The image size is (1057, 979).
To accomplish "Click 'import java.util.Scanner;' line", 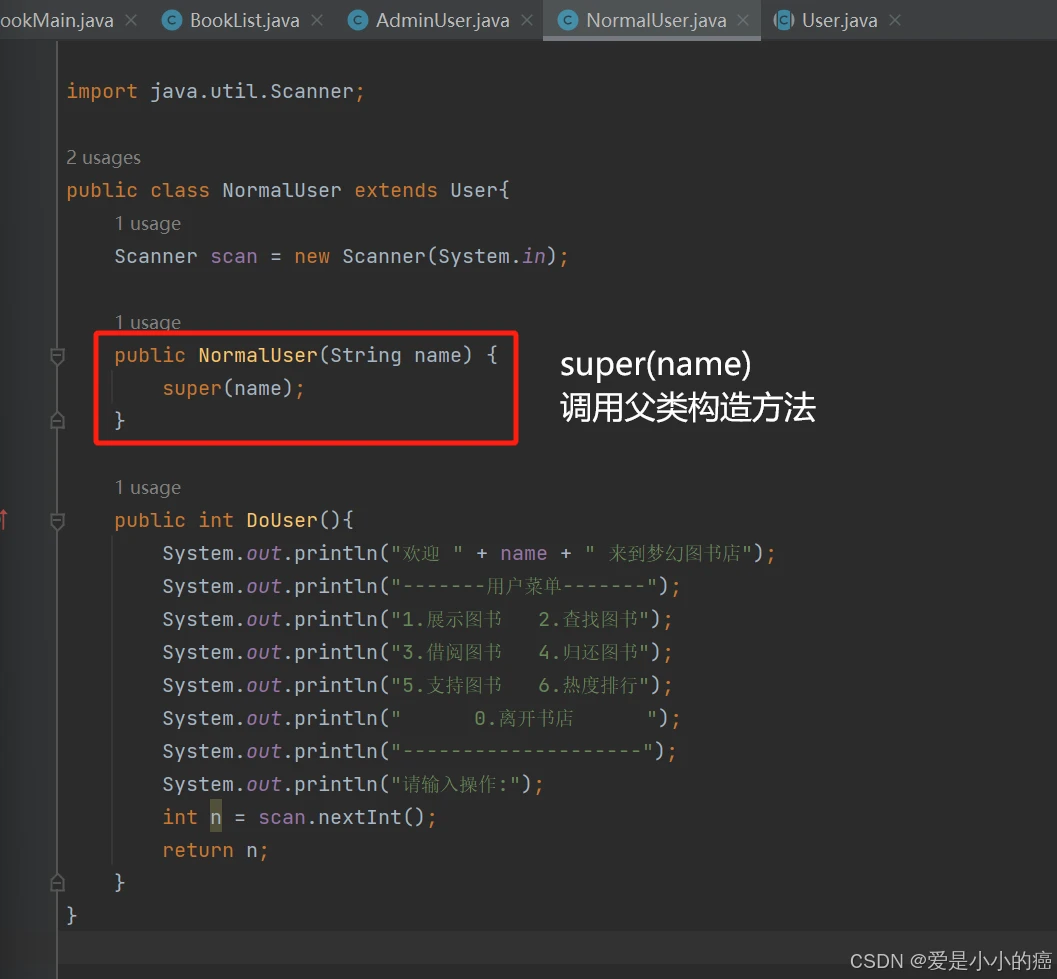I will pyautogui.click(x=215, y=92).
